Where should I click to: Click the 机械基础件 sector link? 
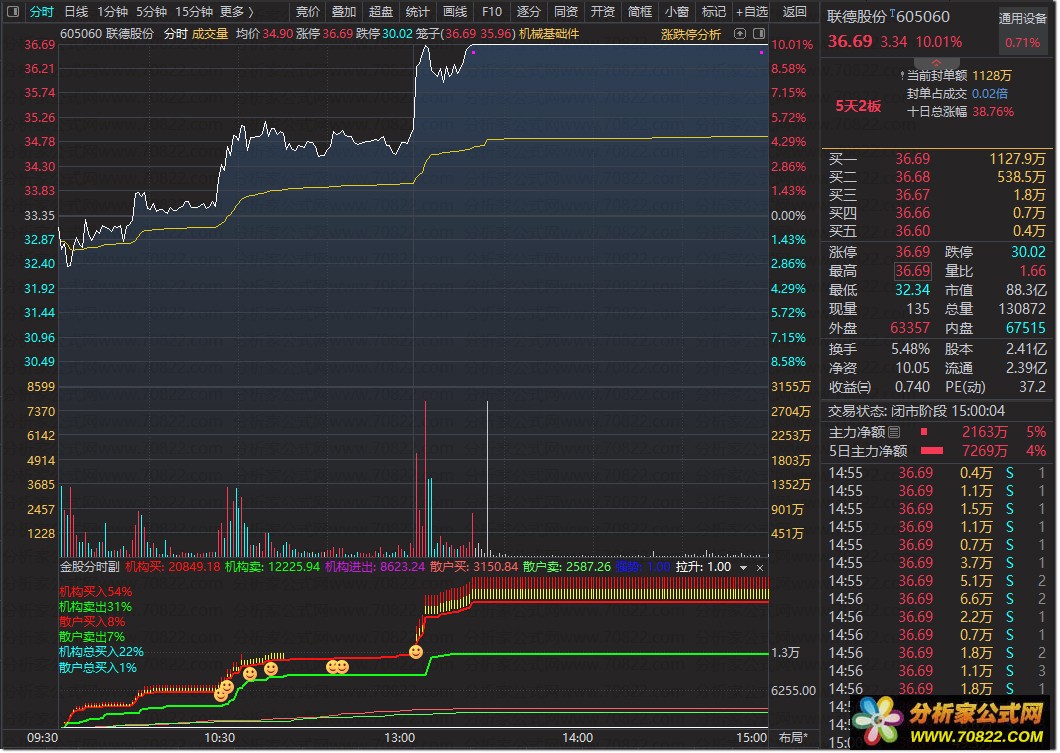tap(548, 34)
